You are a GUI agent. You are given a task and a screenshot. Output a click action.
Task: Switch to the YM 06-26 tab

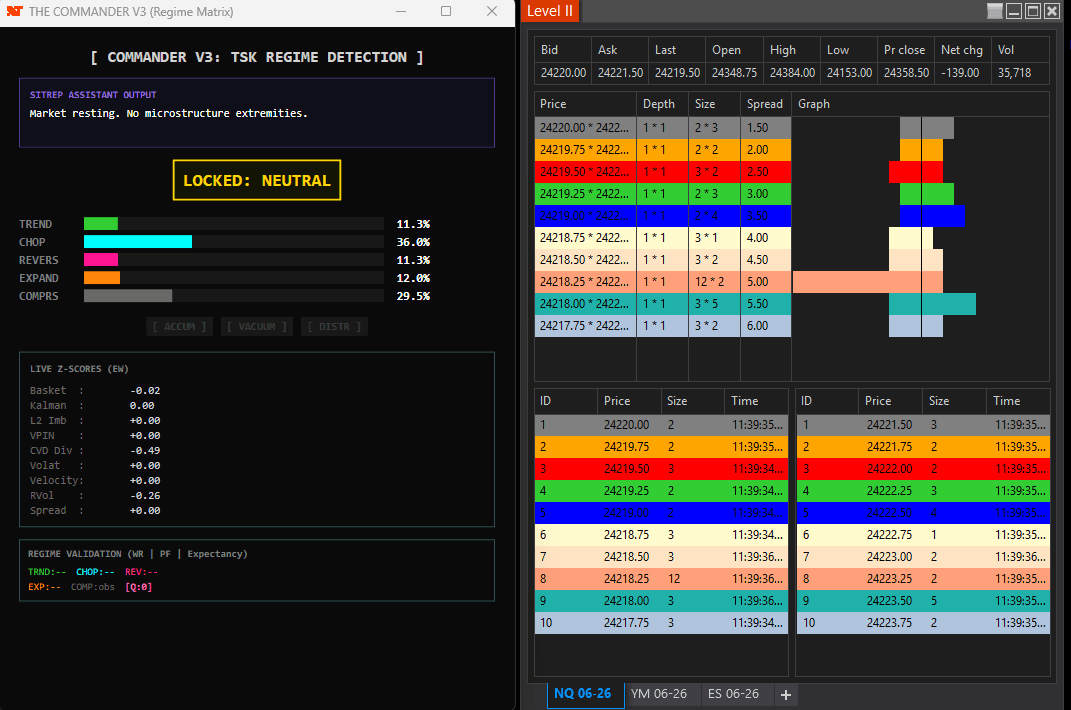659,694
